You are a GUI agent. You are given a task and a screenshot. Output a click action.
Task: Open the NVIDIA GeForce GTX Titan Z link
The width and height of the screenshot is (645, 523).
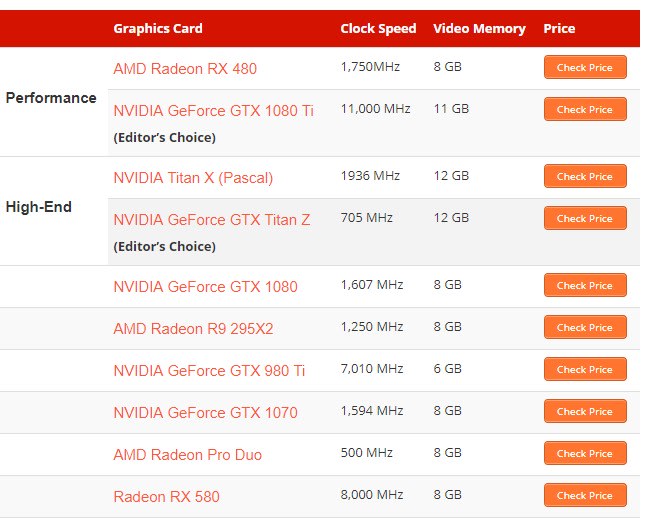[x=211, y=220]
